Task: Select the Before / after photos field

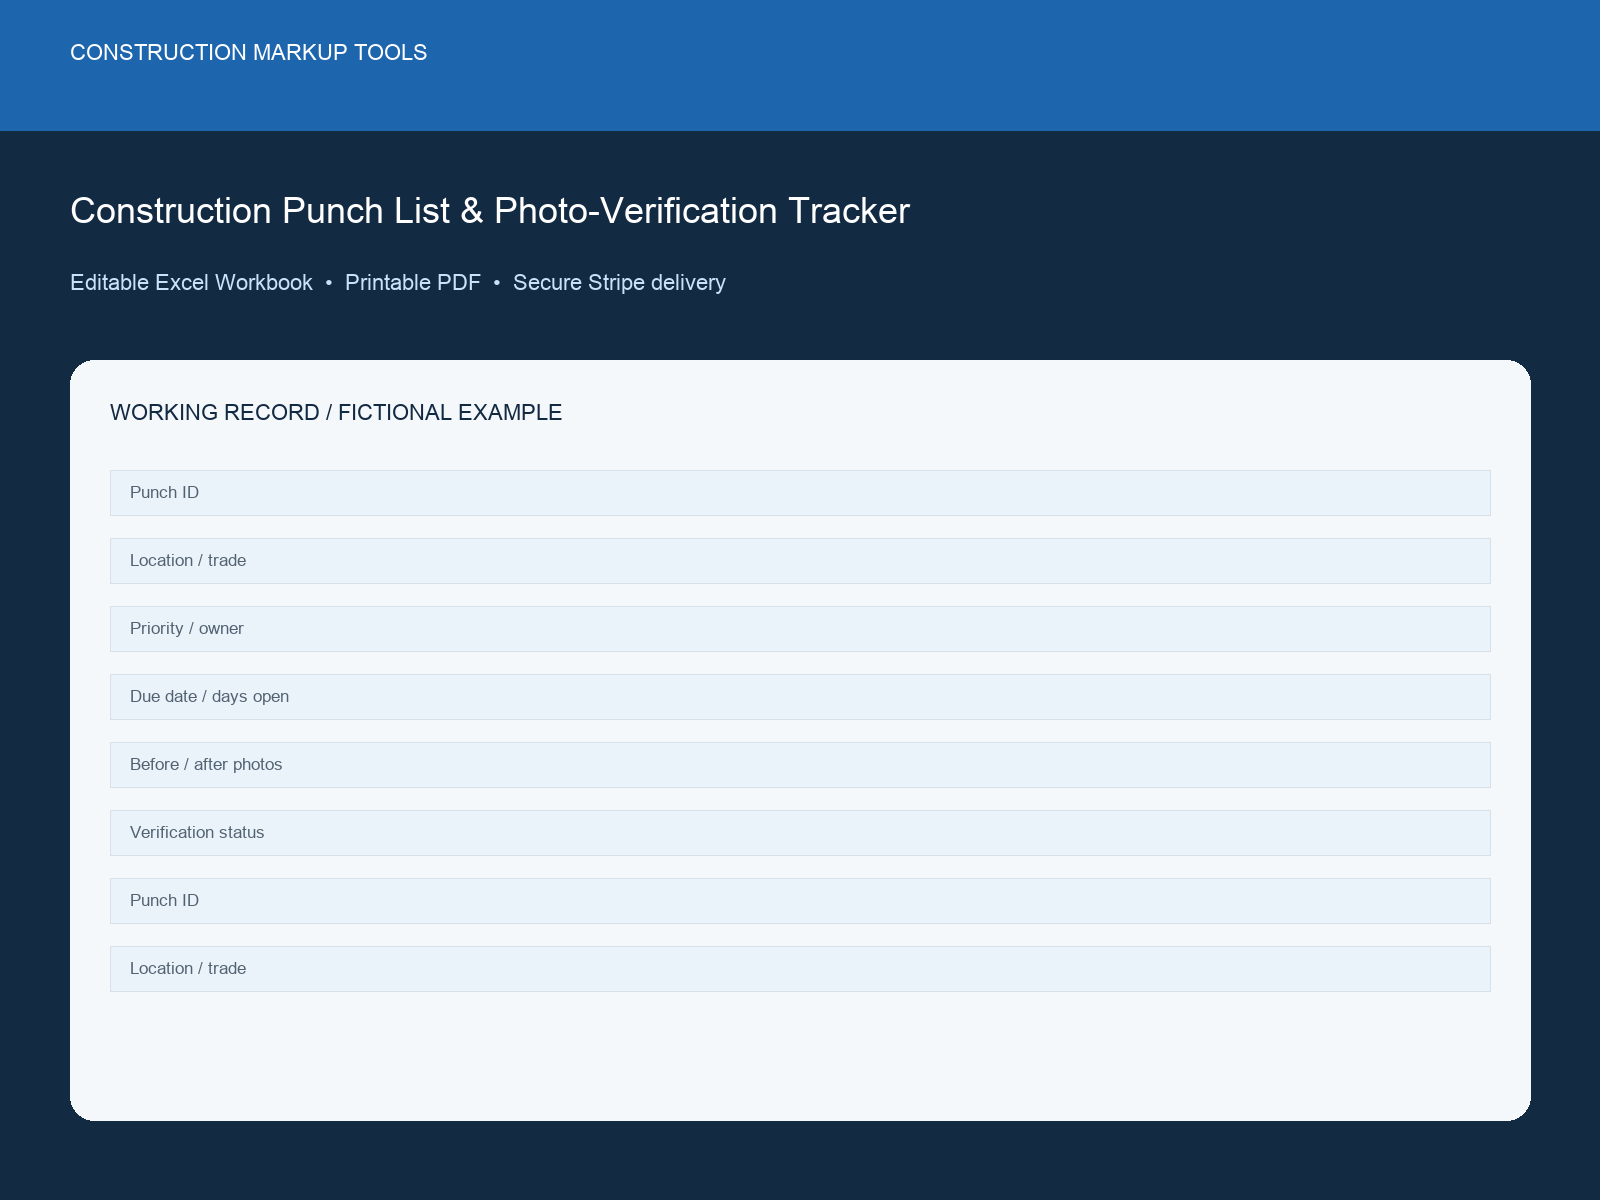Action: point(800,765)
